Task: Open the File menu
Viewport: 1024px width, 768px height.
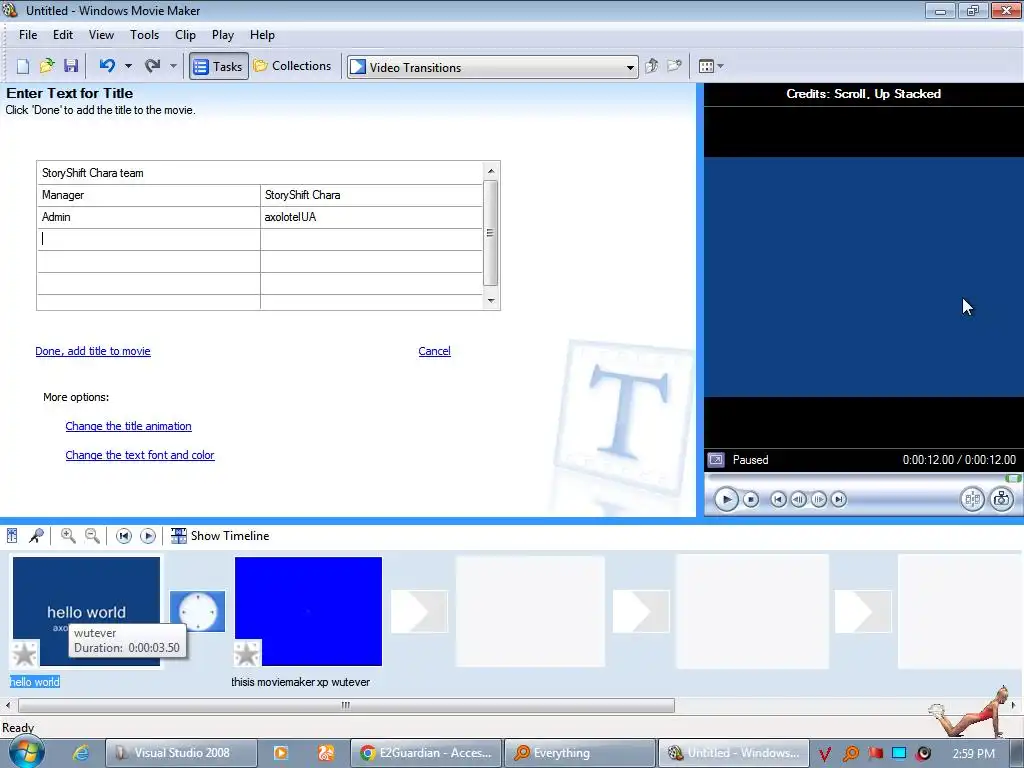Action: pyautogui.click(x=28, y=35)
